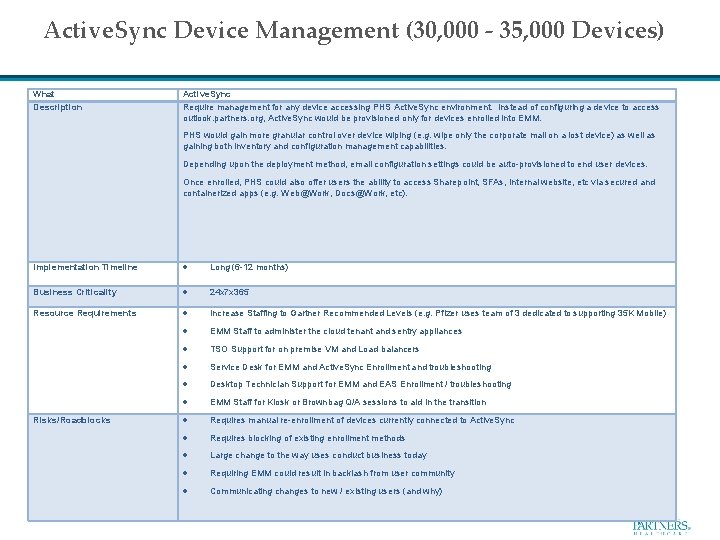Select the 'Business Criticality' label

click(x=75, y=292)
